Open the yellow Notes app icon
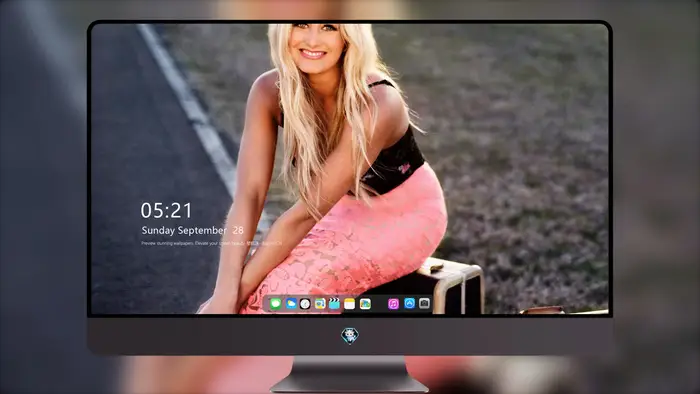 pyautogui.click(x=350, y=304)
